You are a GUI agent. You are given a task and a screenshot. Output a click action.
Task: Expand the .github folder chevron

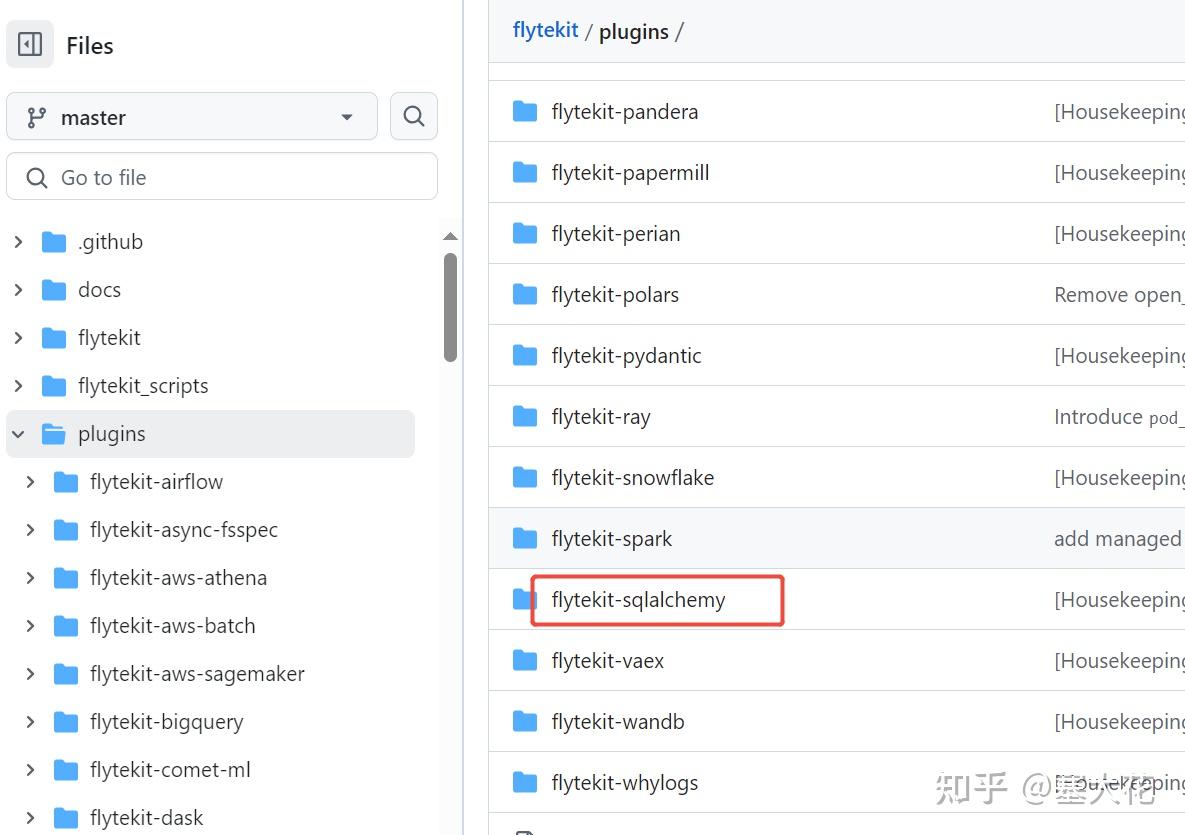point(18,241)
